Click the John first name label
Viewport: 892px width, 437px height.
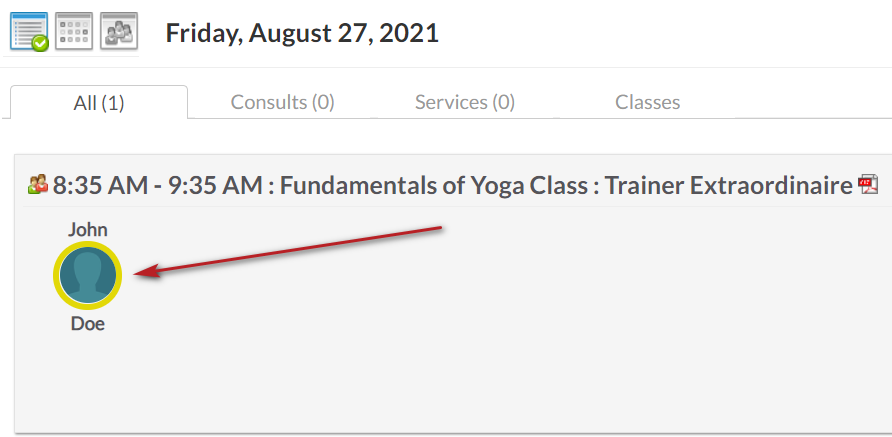pos(88,229)
